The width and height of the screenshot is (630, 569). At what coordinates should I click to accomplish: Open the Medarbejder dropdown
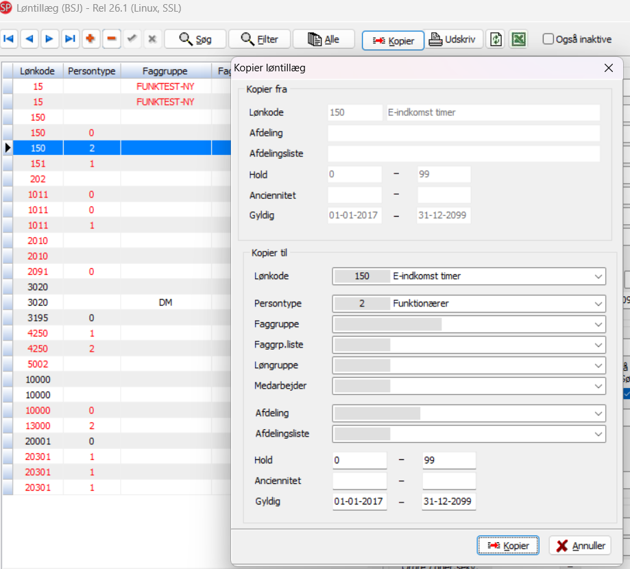tap(598, 386)
